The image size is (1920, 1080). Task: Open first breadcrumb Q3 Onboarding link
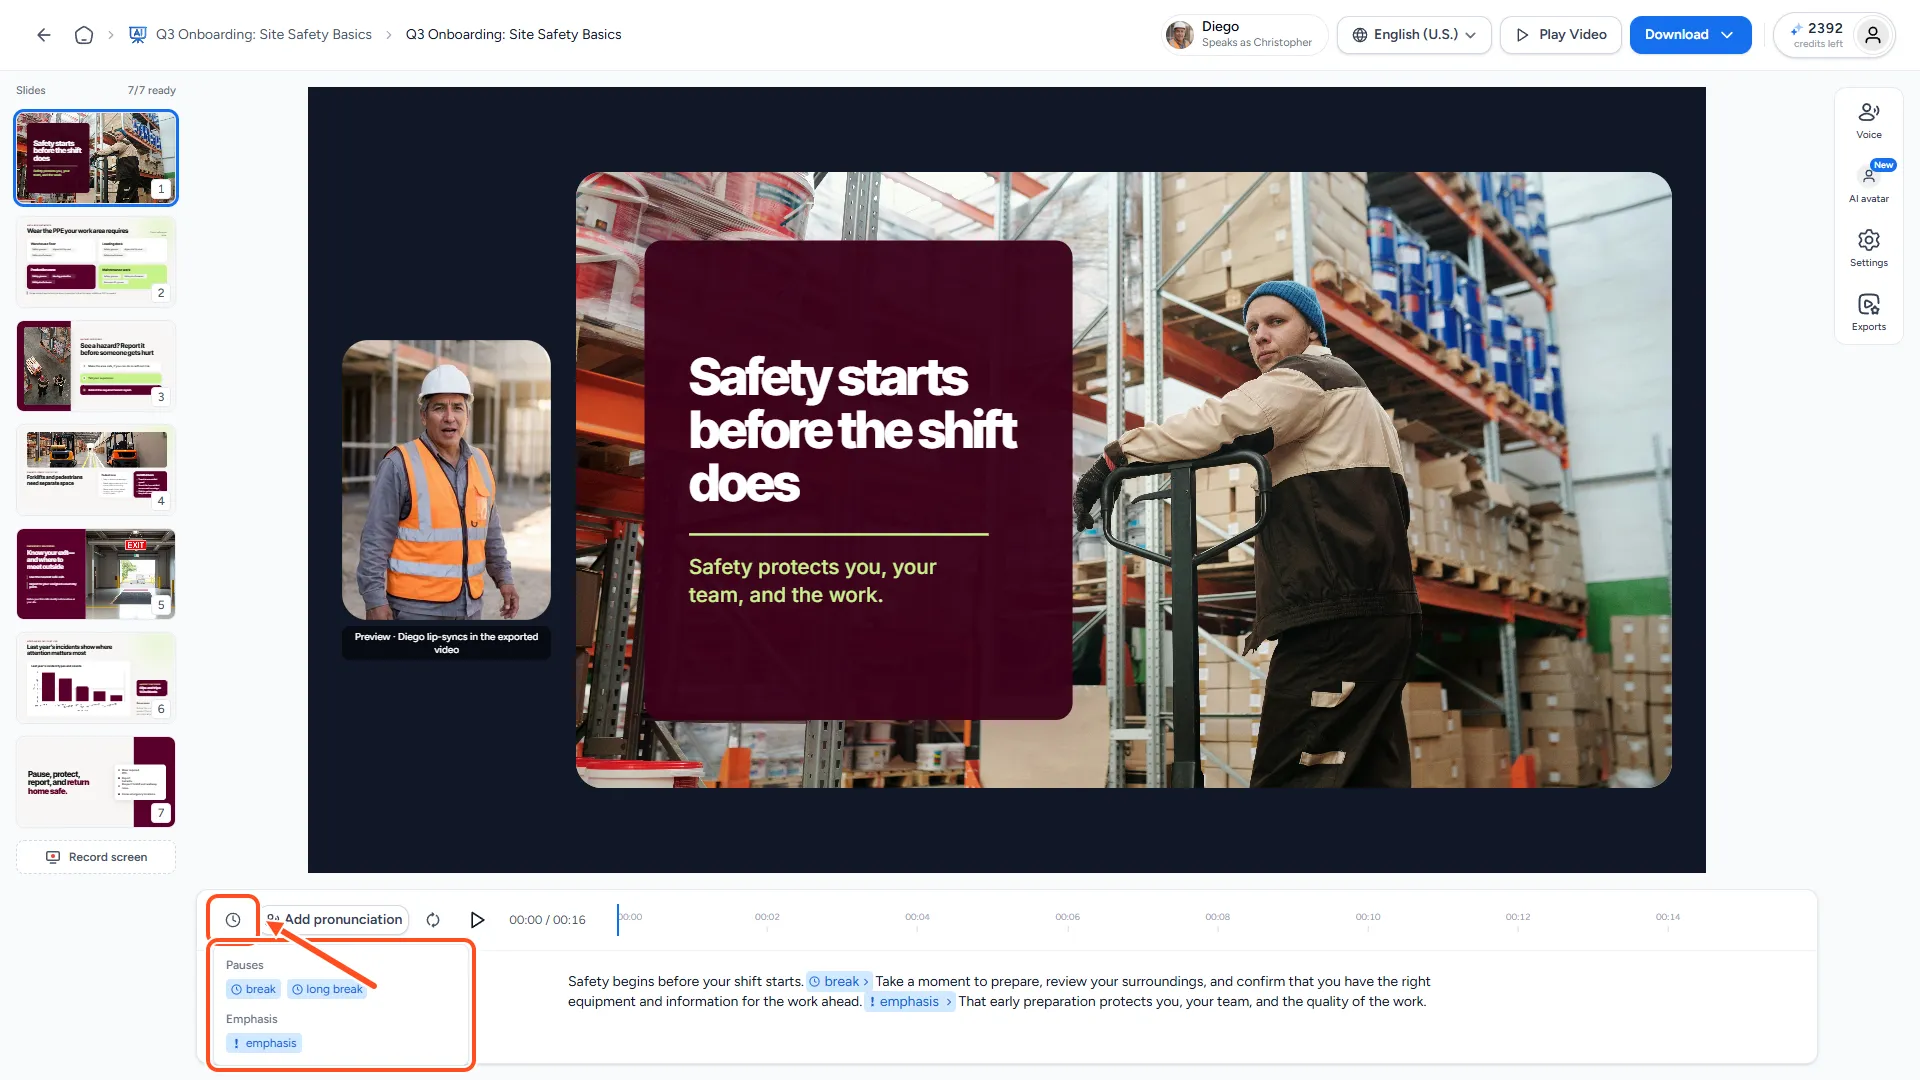pyautogui.click(x=264, y=35)
